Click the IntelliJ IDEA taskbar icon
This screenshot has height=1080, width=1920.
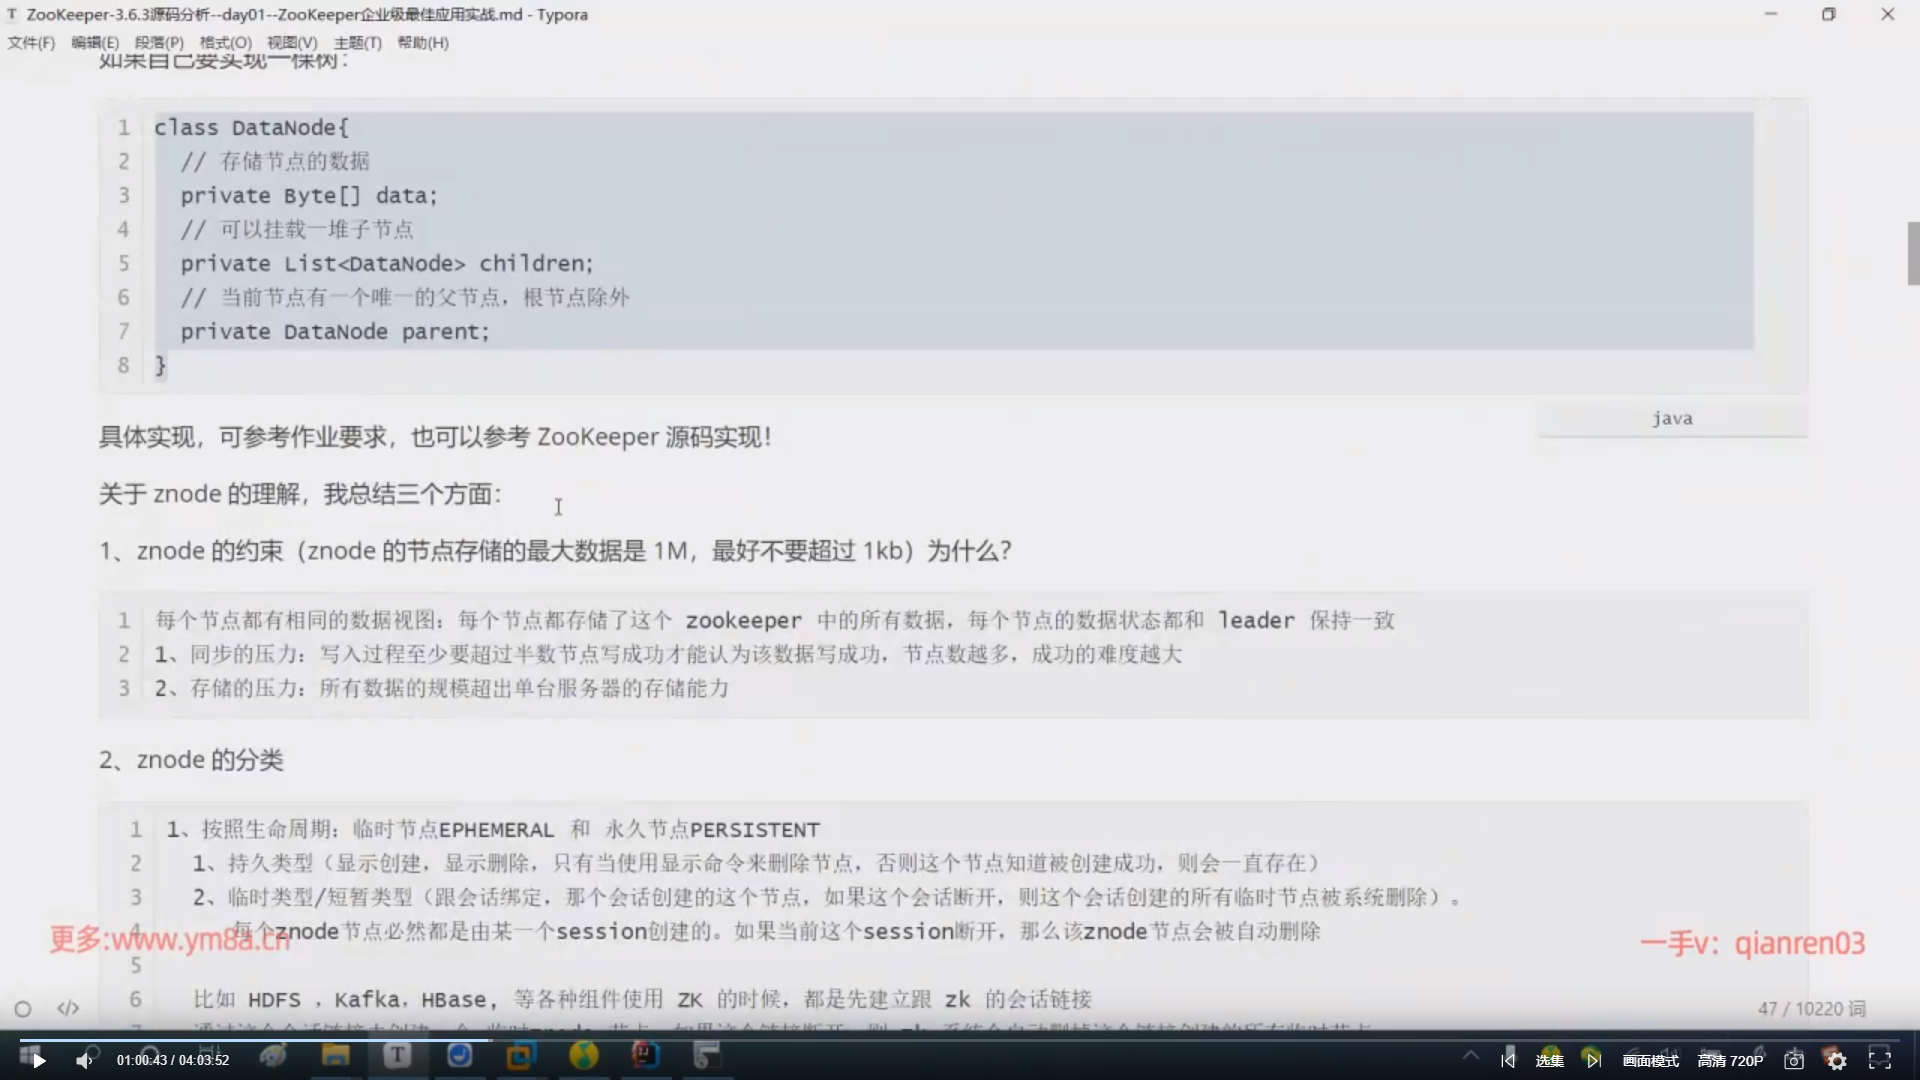coord(645,1056)
